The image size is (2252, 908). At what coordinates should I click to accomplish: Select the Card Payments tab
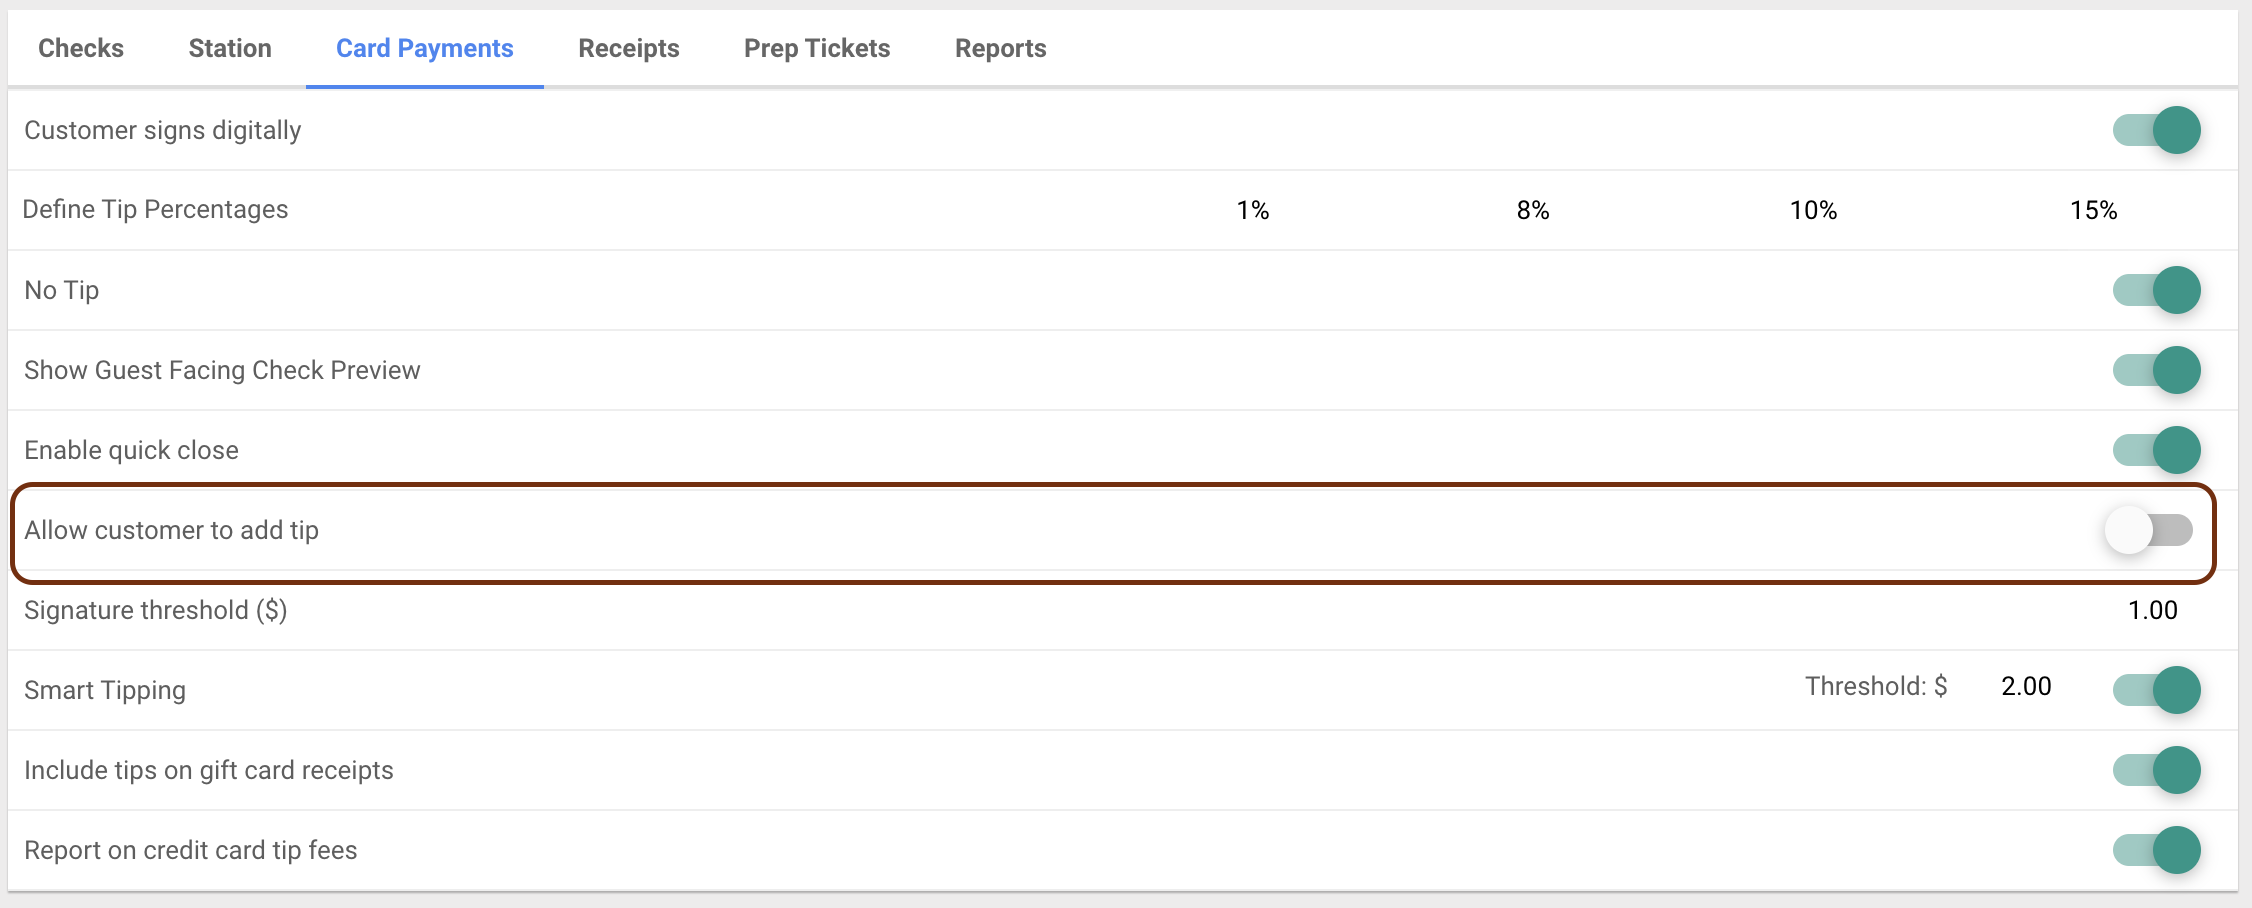[425, 48]
